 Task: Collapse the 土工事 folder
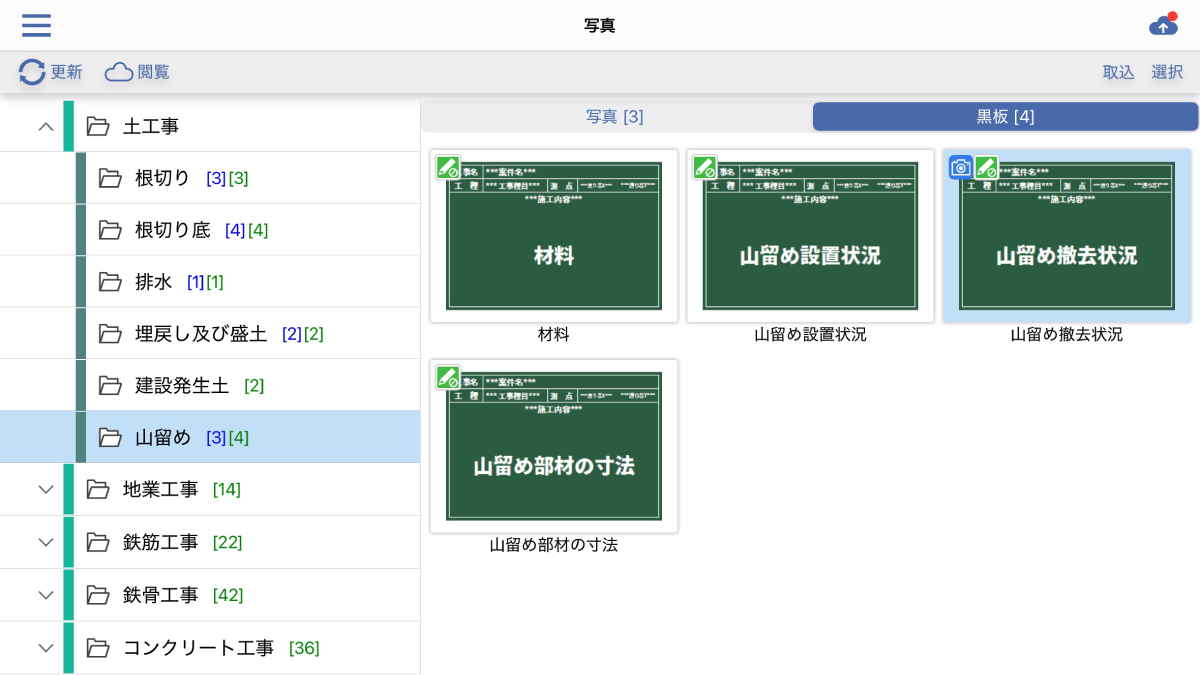[x=45, y=126]
